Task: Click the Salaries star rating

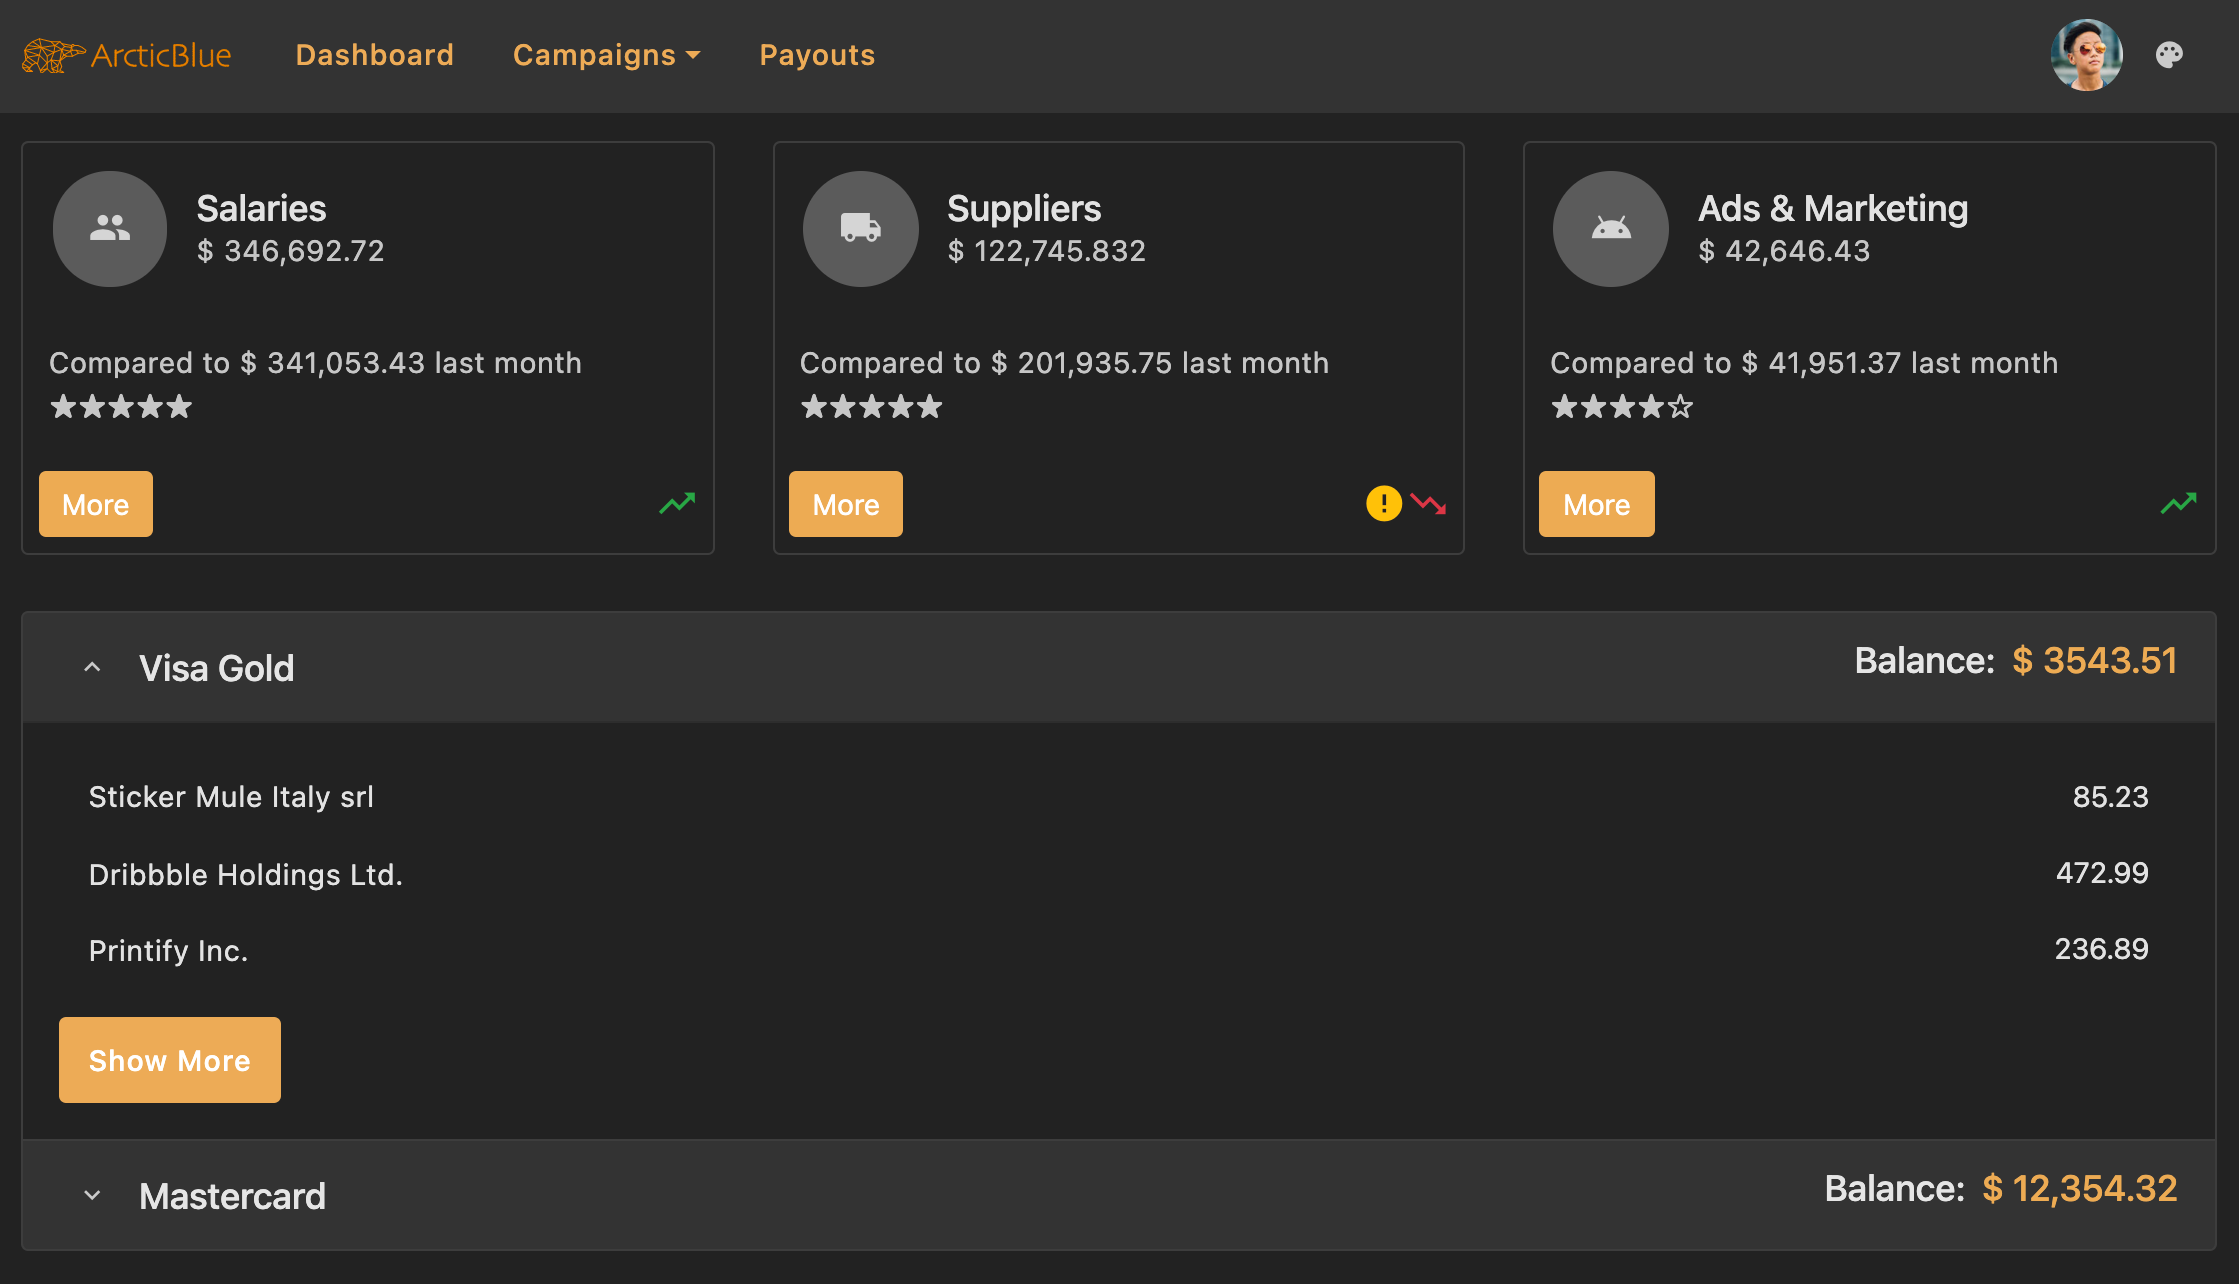Action: [121, 407]
